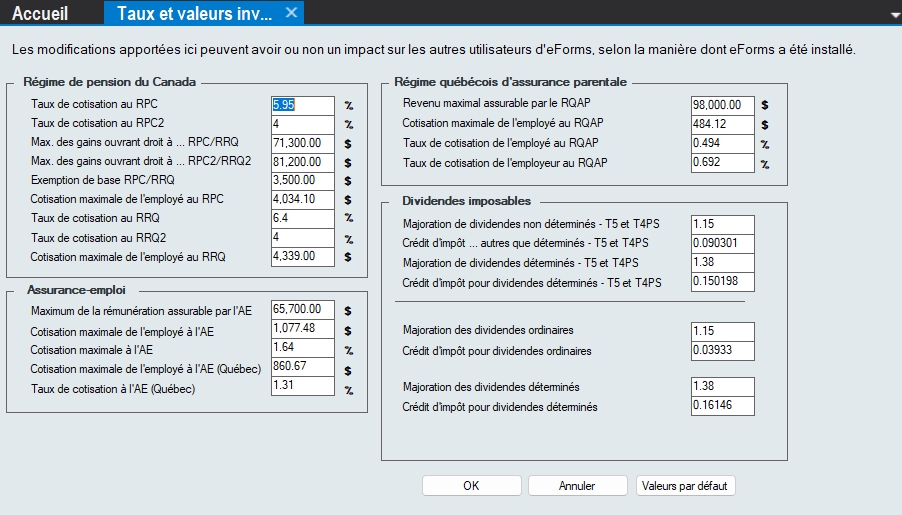902x515 pixels.
Task: Open the tab list dropdown arrow
Action: (895, 16)
